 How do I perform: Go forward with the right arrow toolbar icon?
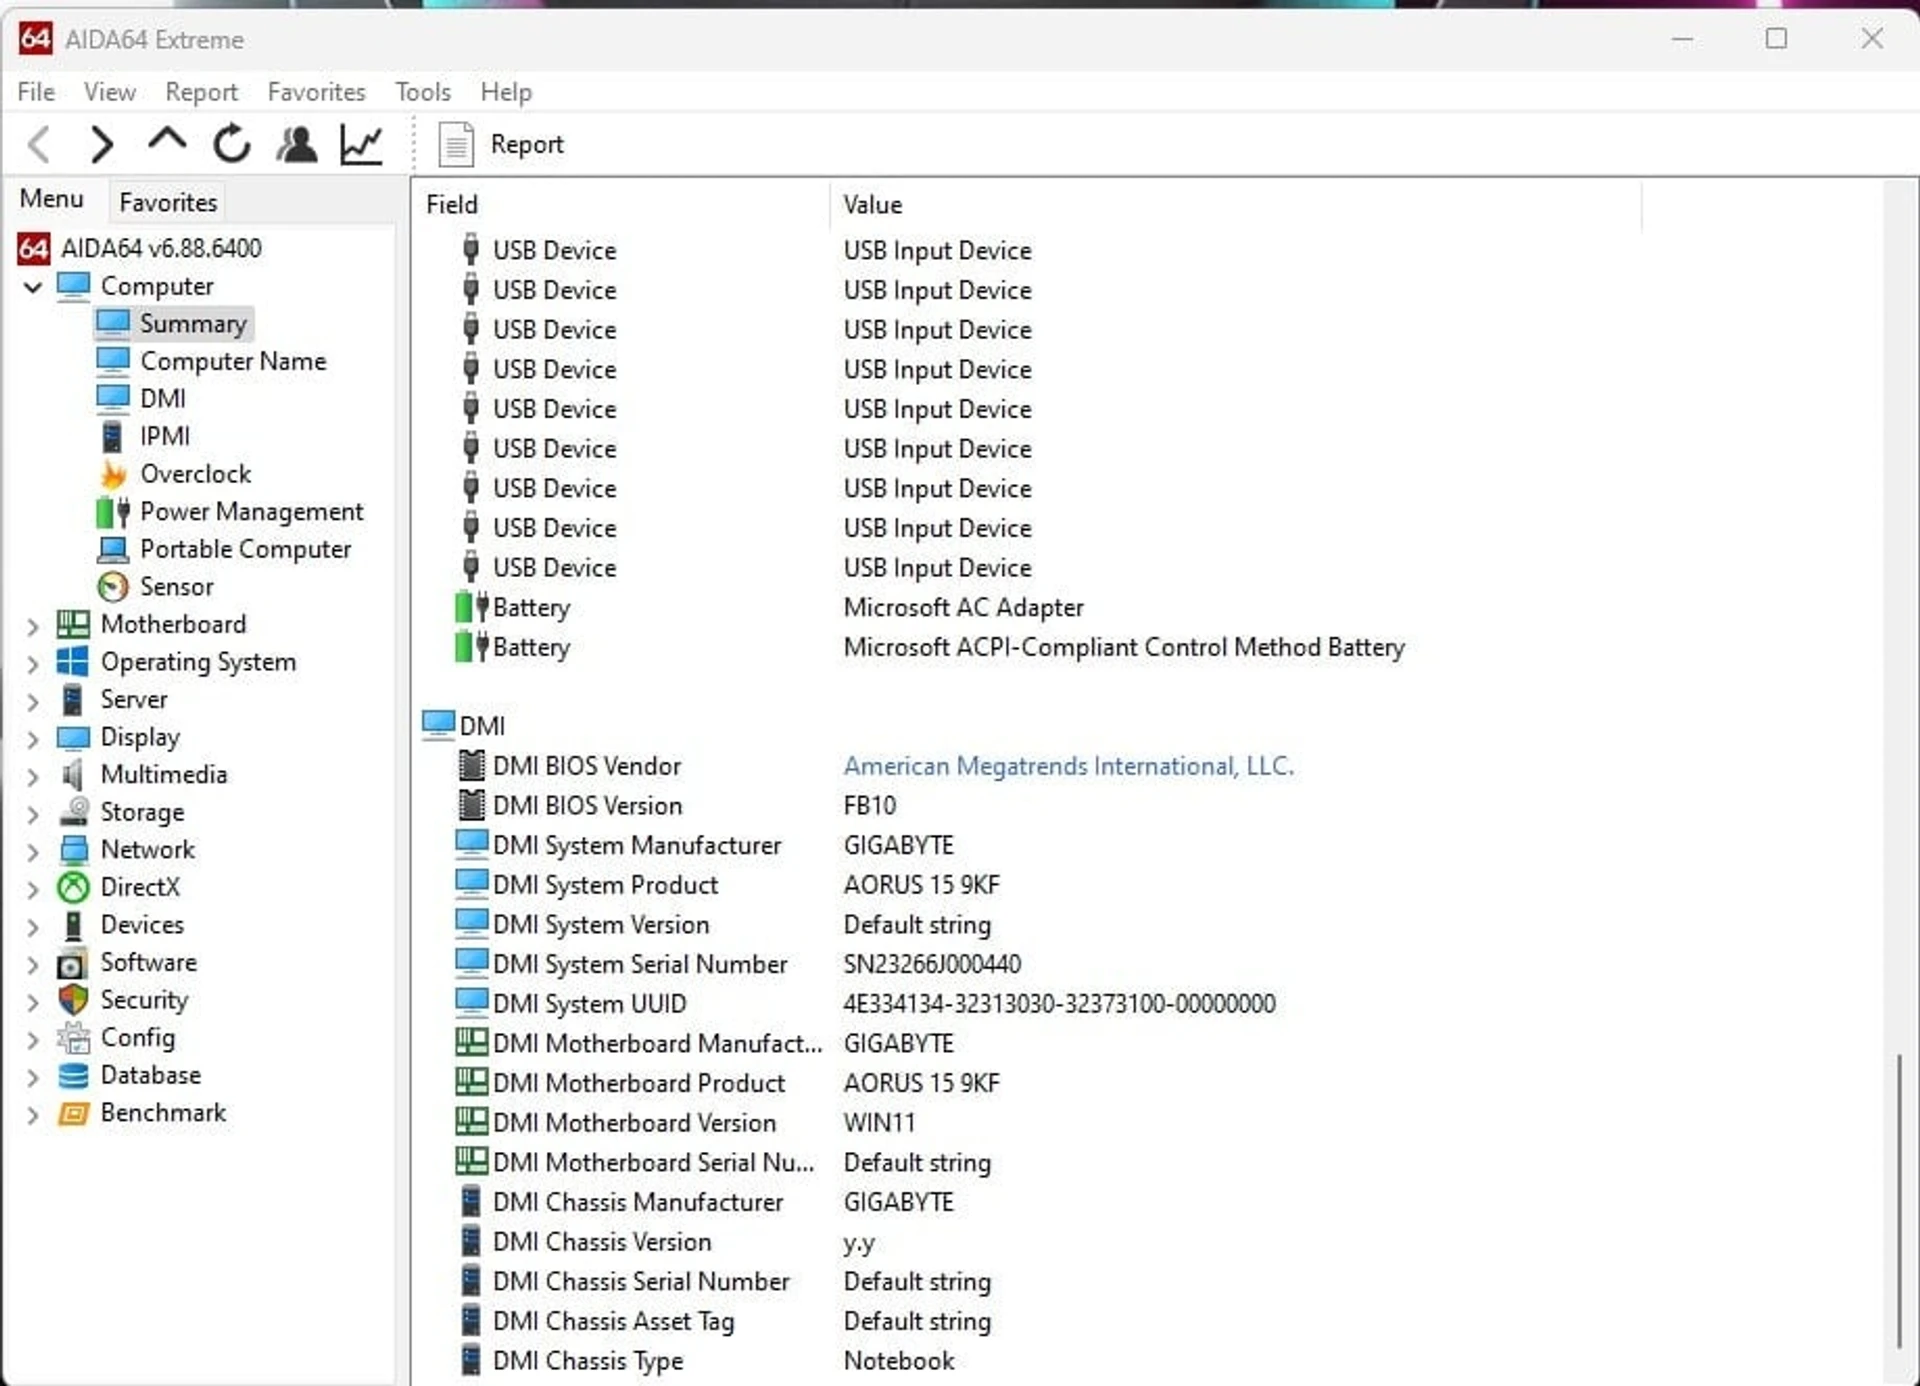(x=101, y=145)
